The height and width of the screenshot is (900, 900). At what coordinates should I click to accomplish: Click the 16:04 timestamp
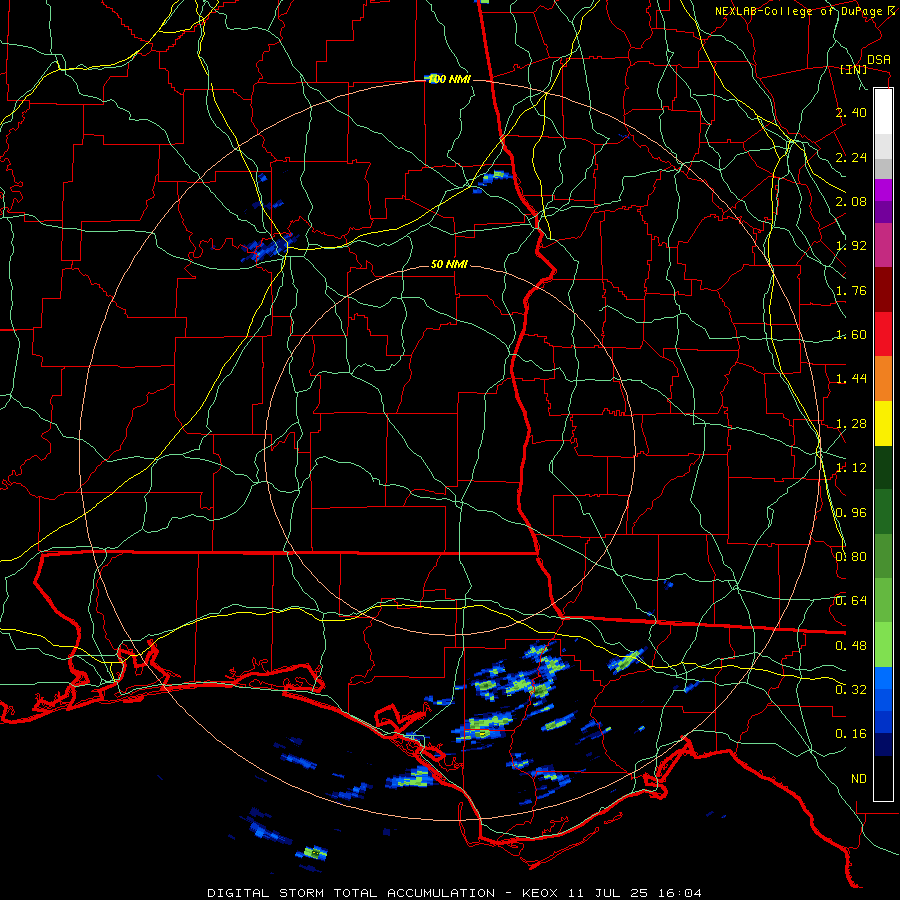pyautogui.click(x=680, y=893)
